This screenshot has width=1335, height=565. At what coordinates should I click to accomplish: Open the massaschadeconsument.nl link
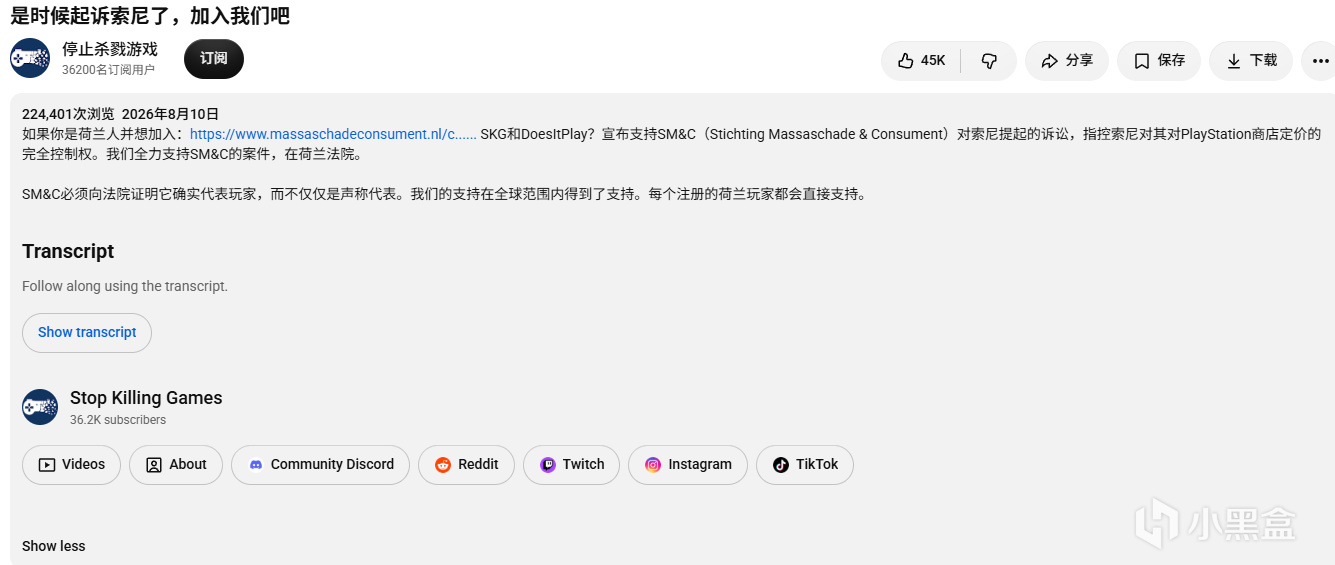tap(333, 134)
